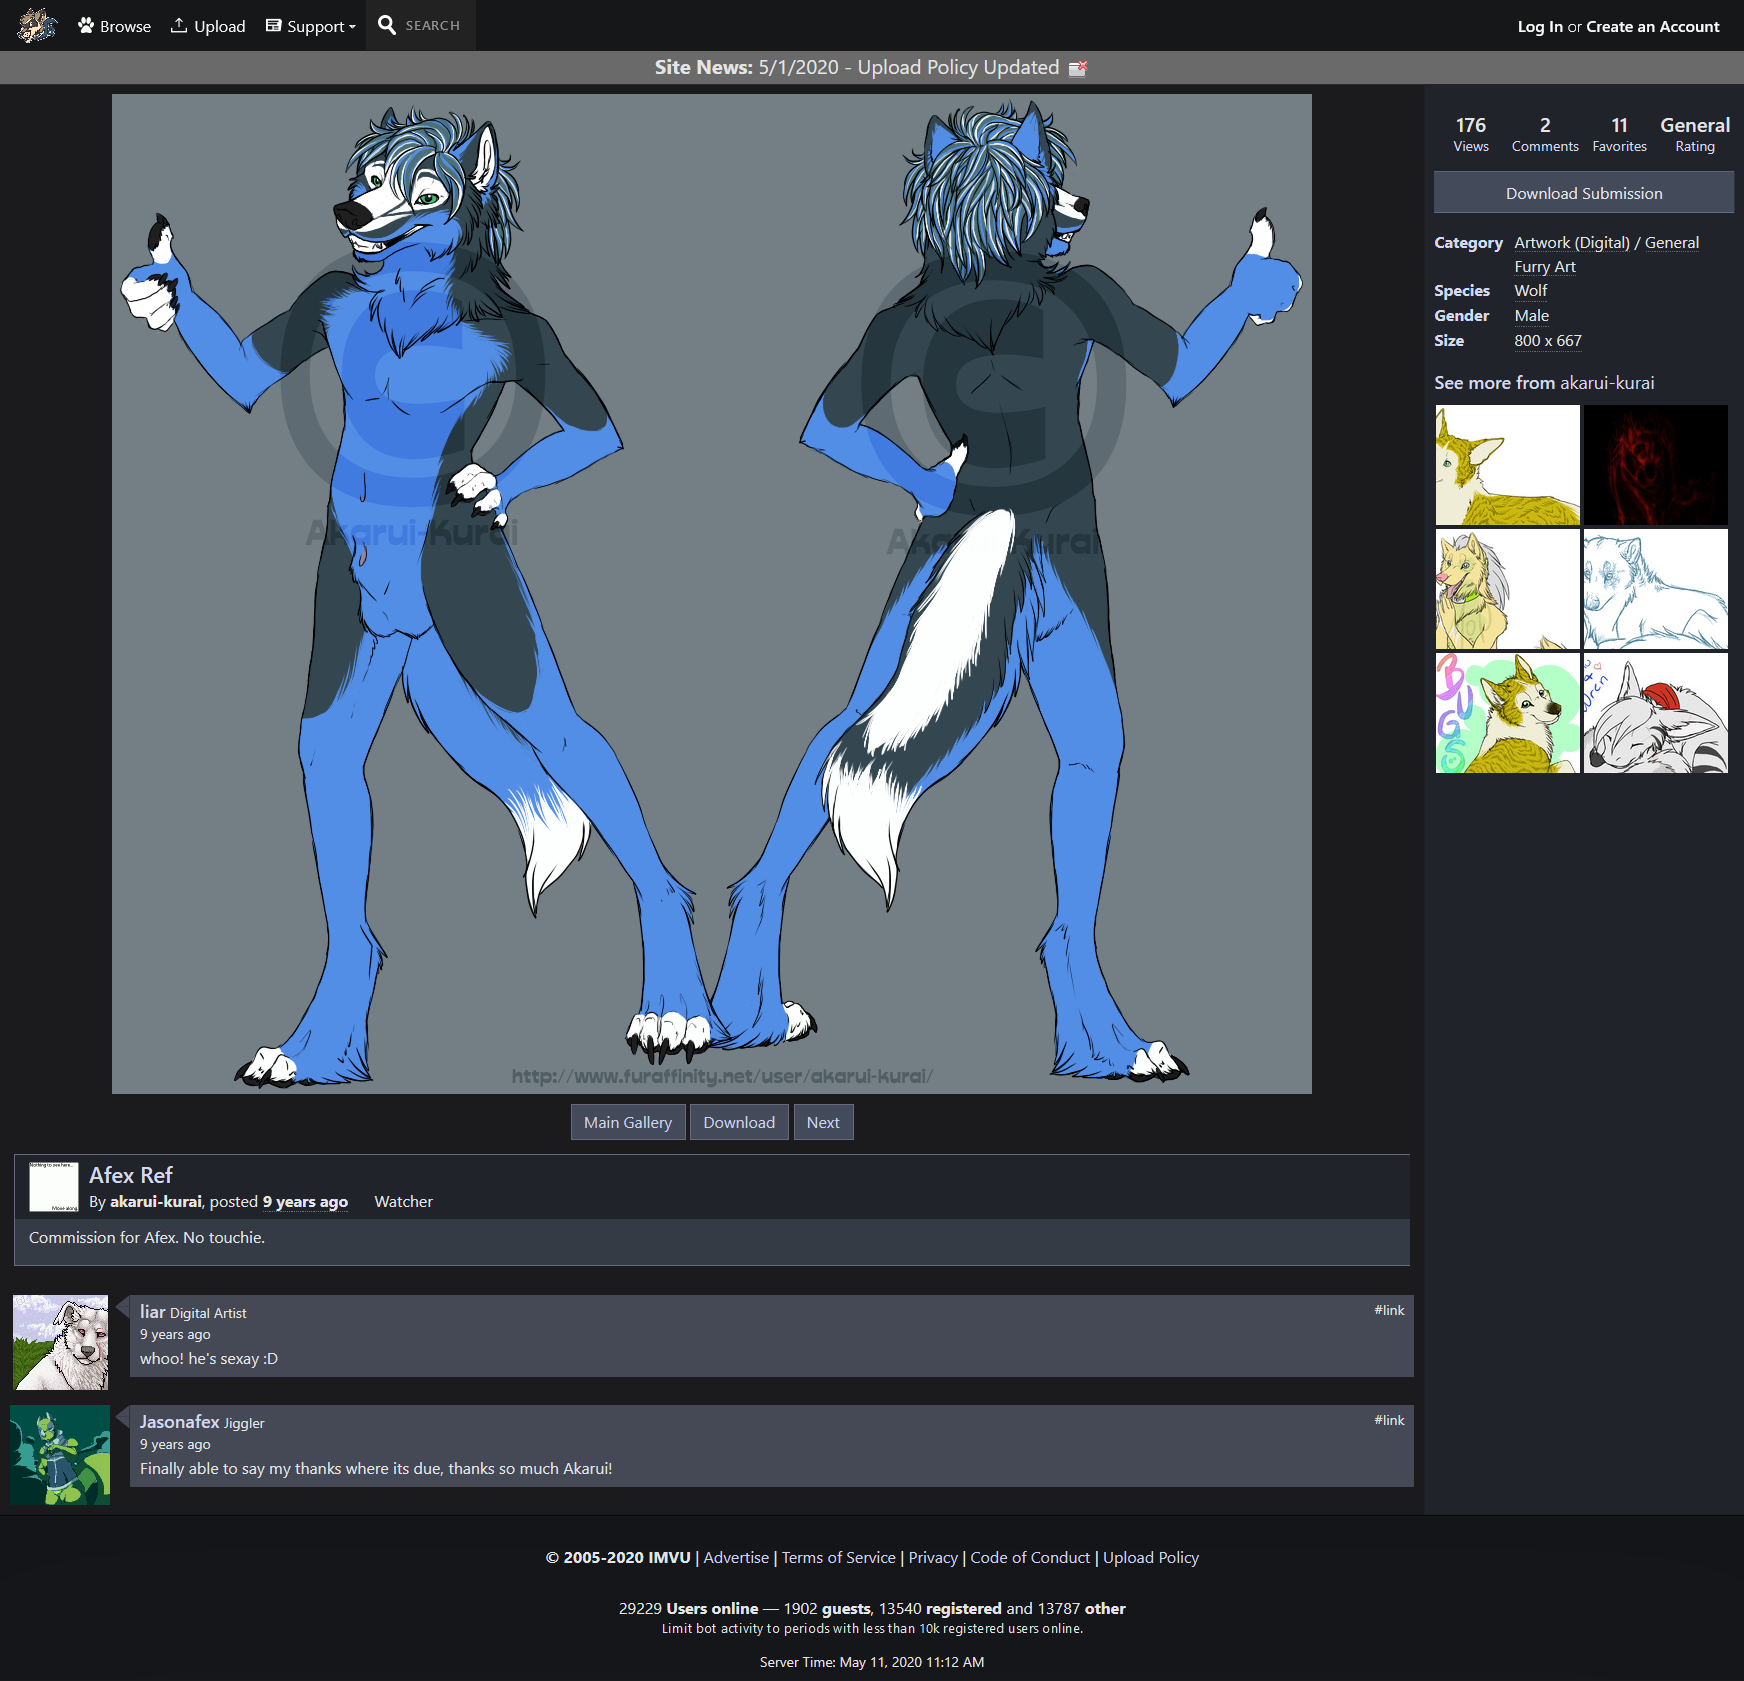Open Code of Conduct footer link
This screenshot has width=1744, height=1681.
1030,1558
